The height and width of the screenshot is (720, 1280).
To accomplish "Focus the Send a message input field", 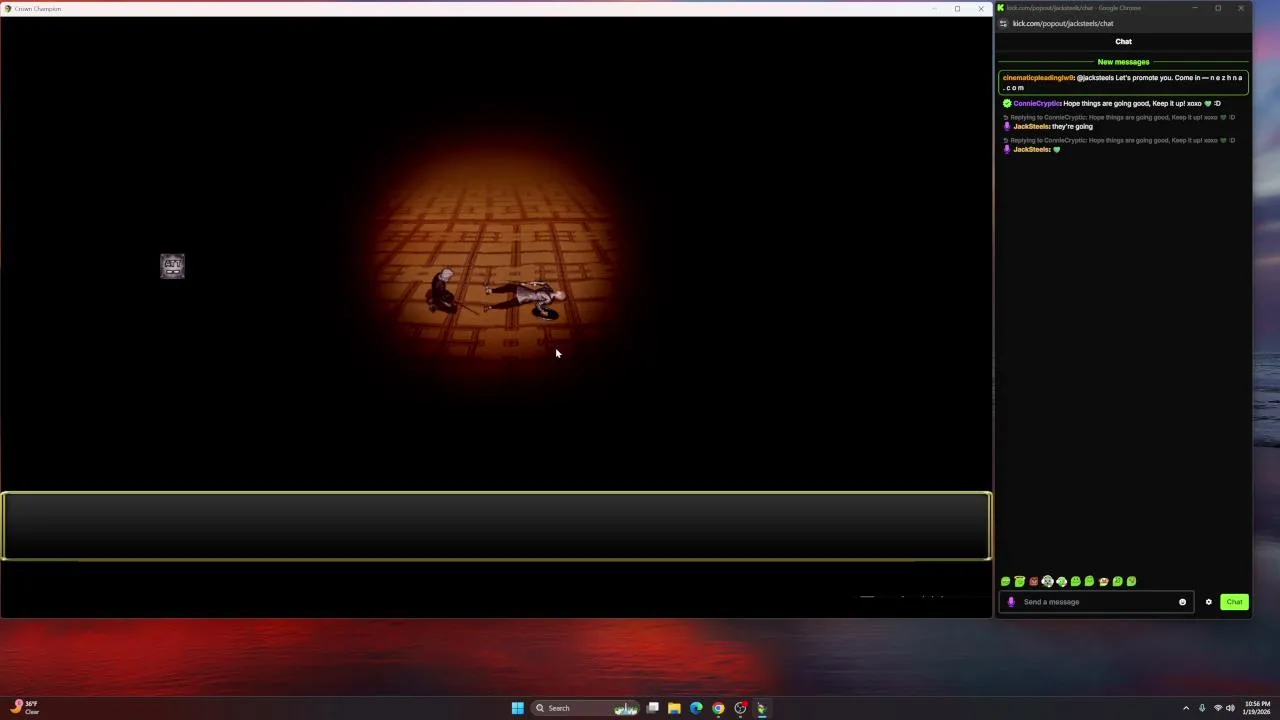I will [x=1098, y=602].
